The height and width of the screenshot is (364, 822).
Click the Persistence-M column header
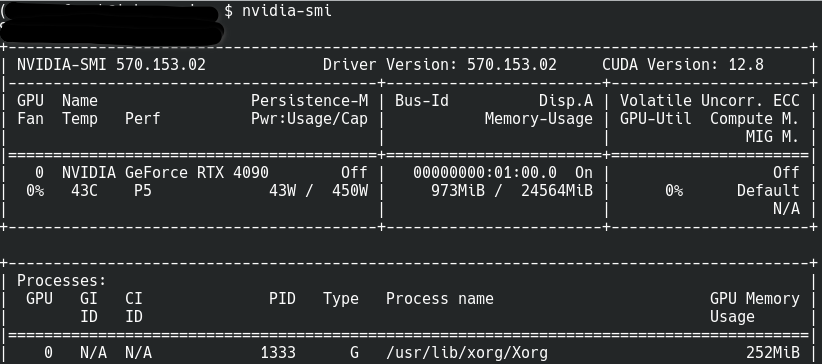pos(309,101)
